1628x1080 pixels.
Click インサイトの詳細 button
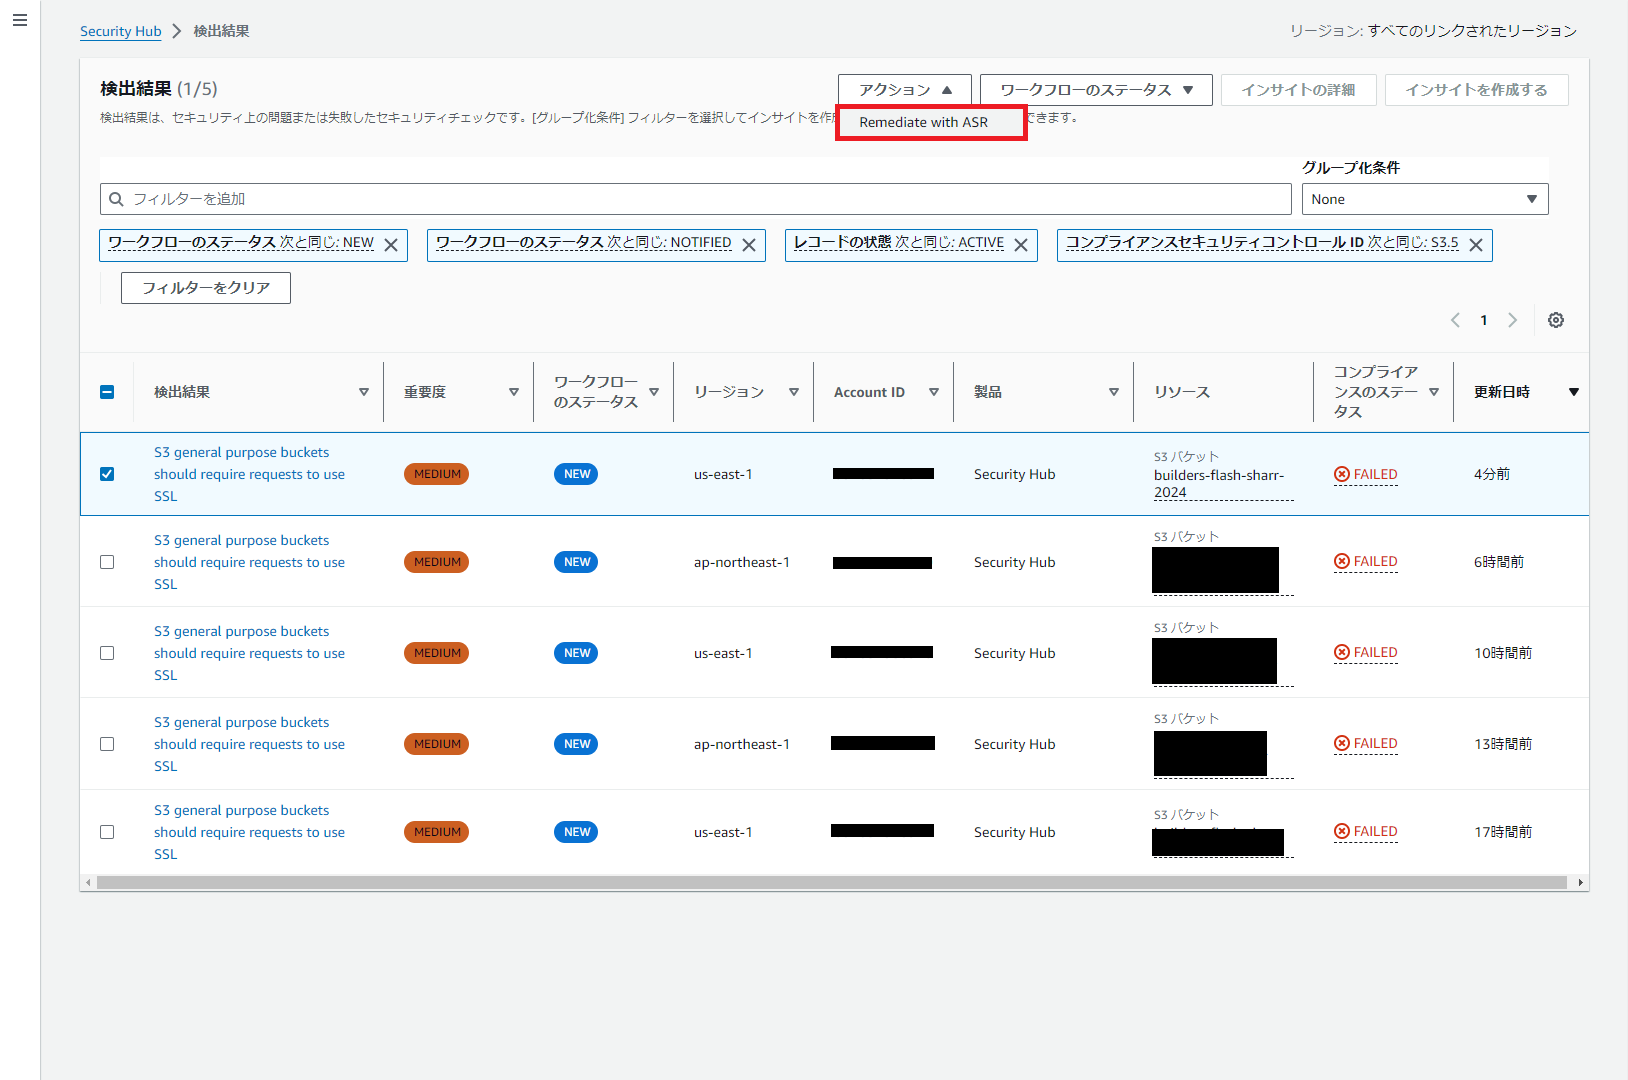click(1298, 90)
